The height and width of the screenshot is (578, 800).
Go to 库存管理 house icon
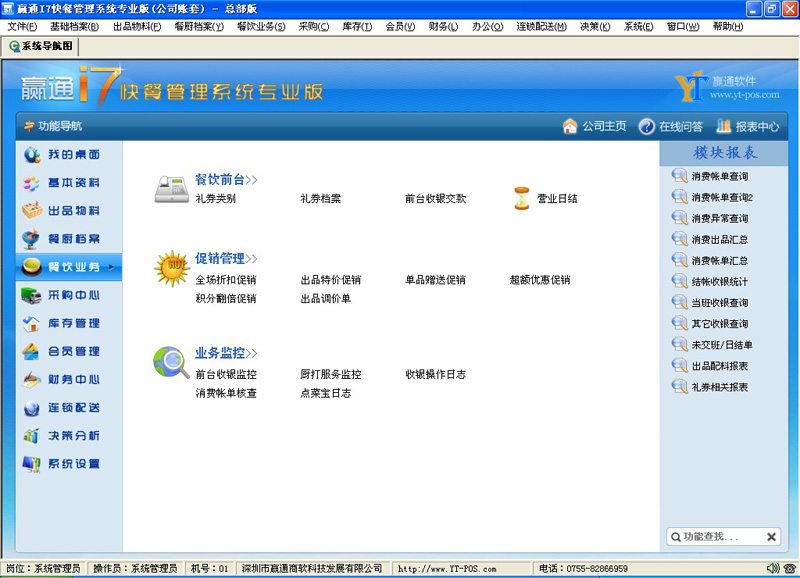[x=32, y=323]
